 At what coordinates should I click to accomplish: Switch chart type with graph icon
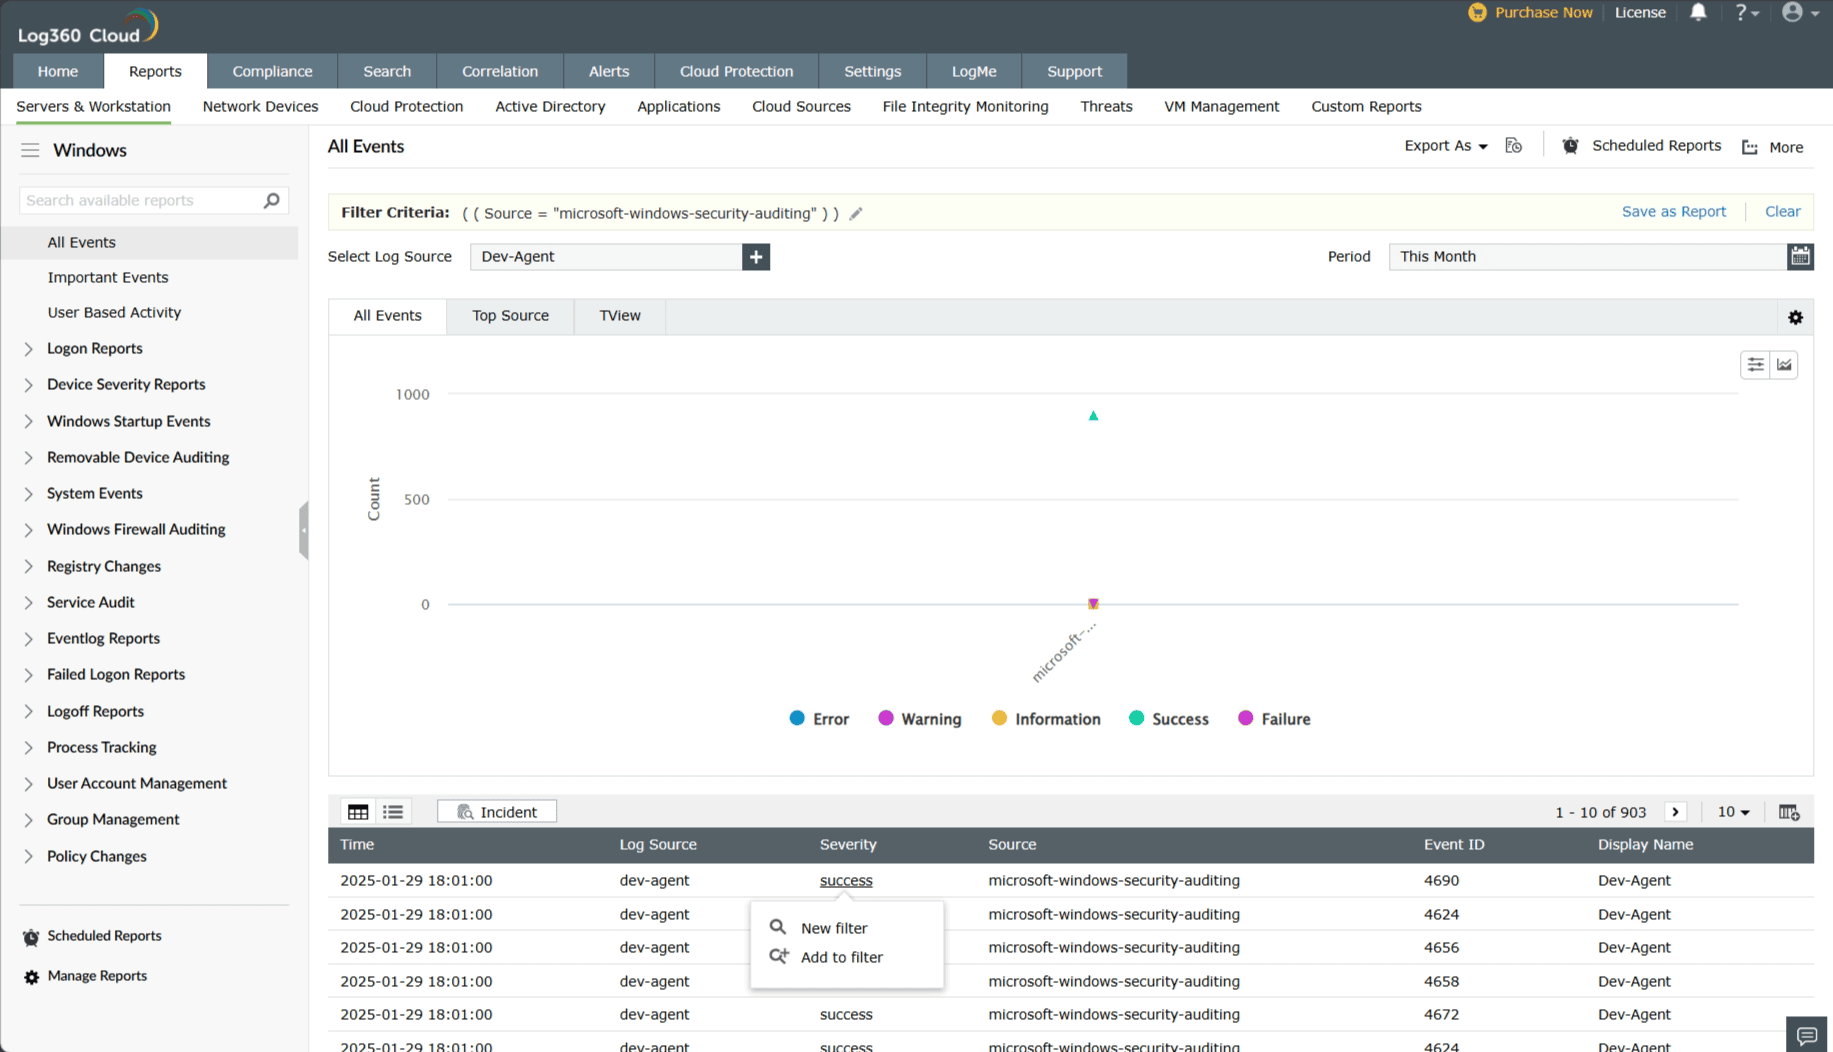(x=1784, y=365)
